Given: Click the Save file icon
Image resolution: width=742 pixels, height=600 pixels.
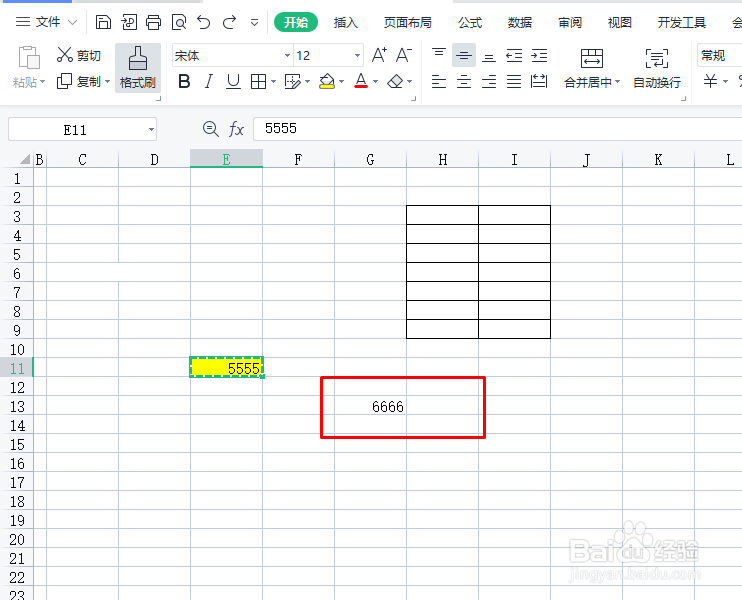Looking at the screenshot, I should click(x=103, y=22).
